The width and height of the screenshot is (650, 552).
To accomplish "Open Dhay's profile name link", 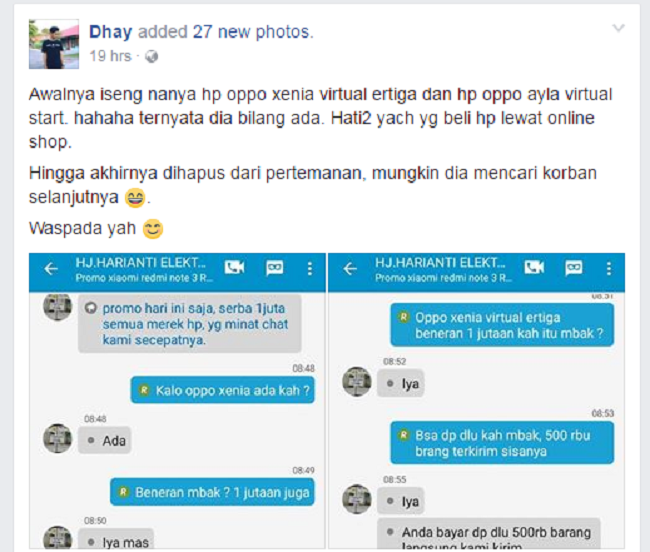I will pos(111,32).
